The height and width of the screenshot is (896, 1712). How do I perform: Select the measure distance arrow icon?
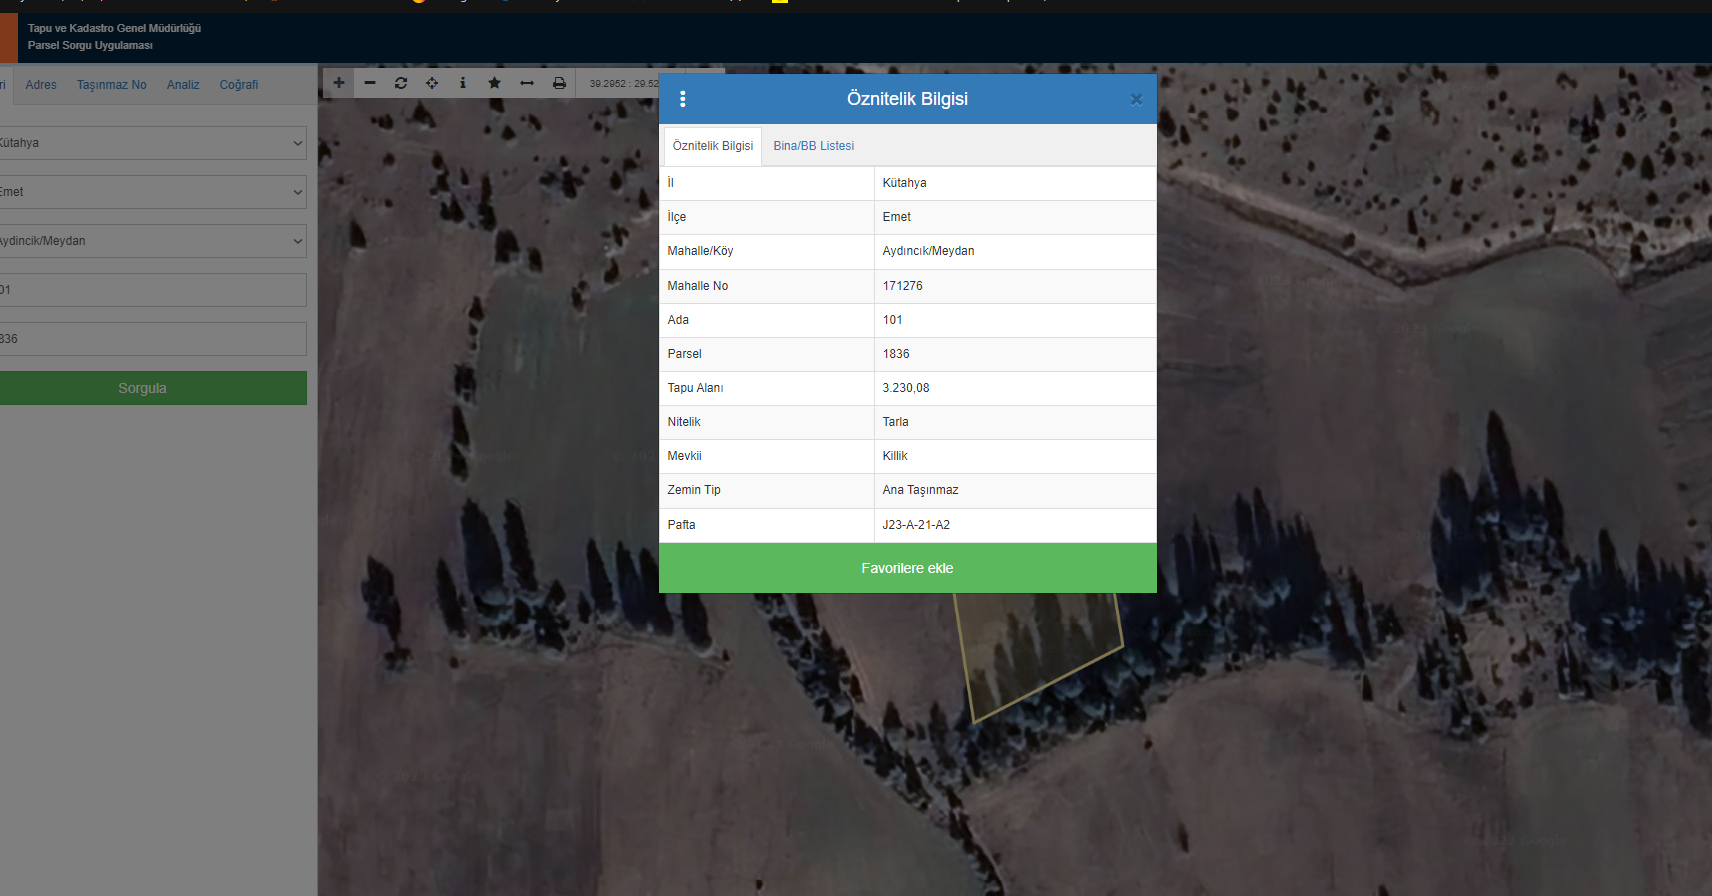(x=527, y=83)
